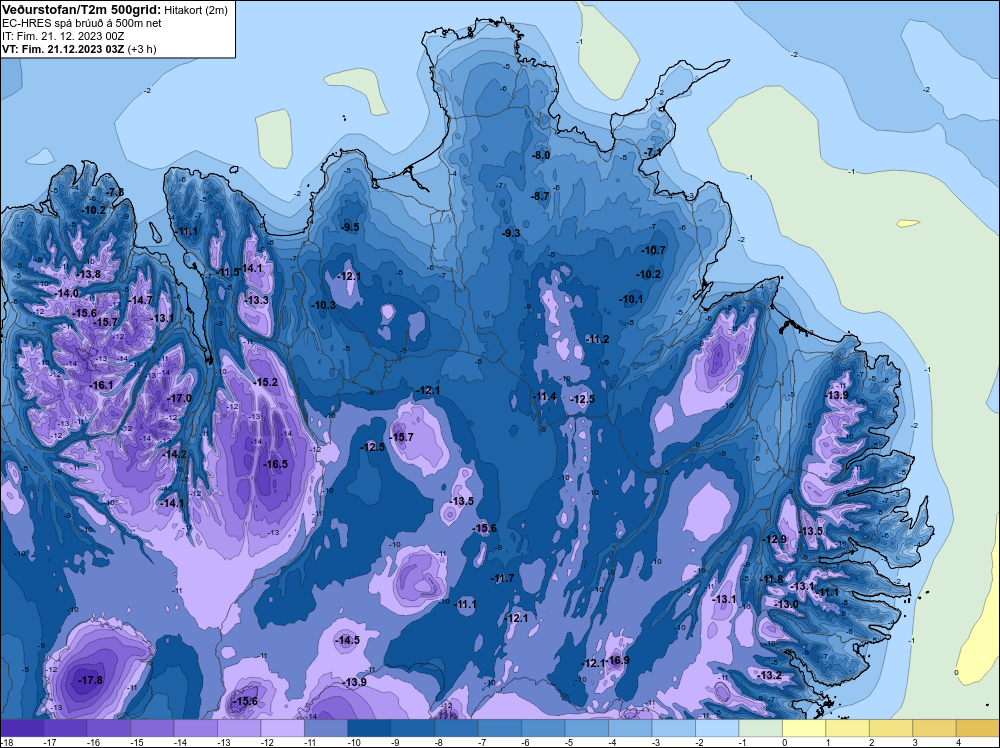Viewport: 1000px width, 748px height.
Task: Select the -11.2 temperature label
Action: (x=597, y=340)
